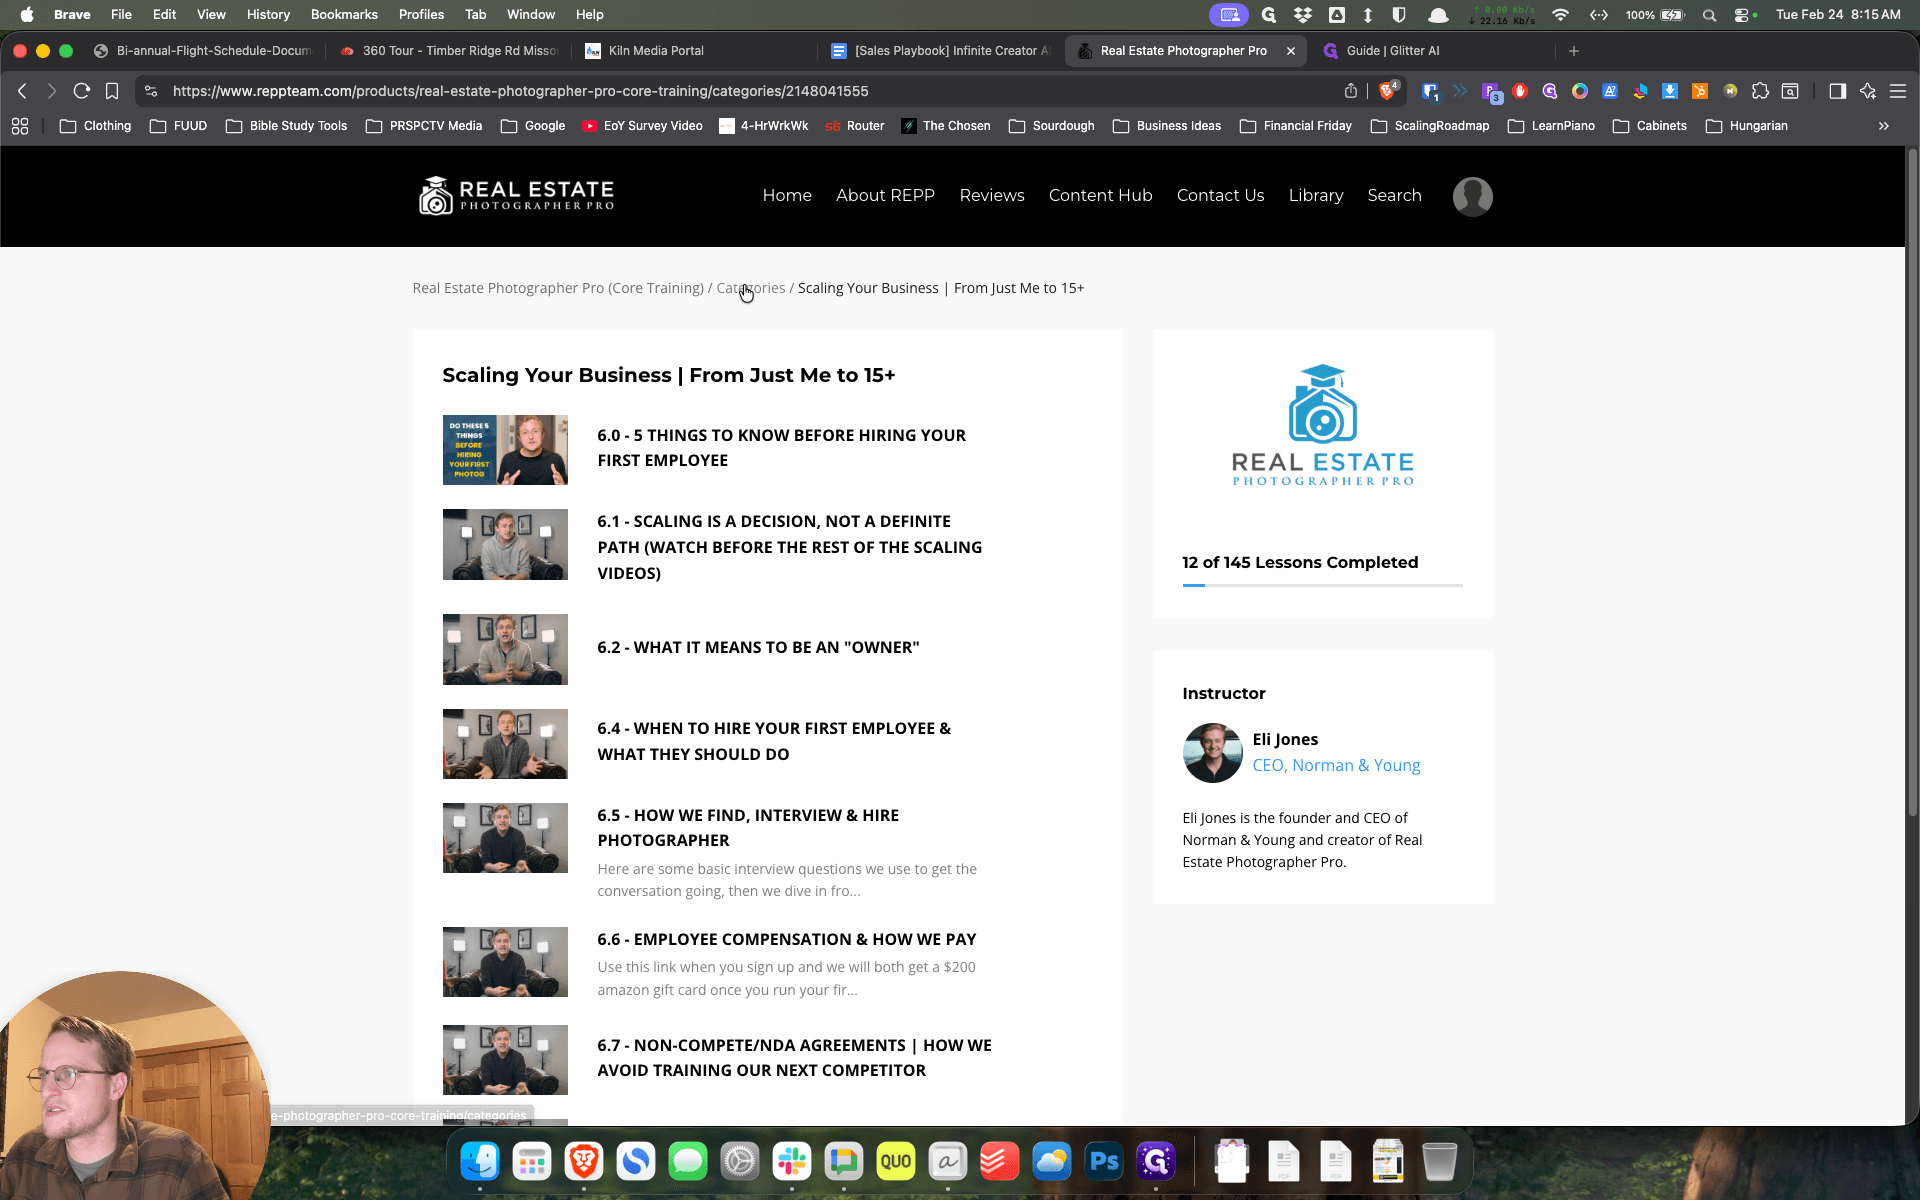
Task: Open Brave Shields lion icon
Action: tap(1387, 91)
